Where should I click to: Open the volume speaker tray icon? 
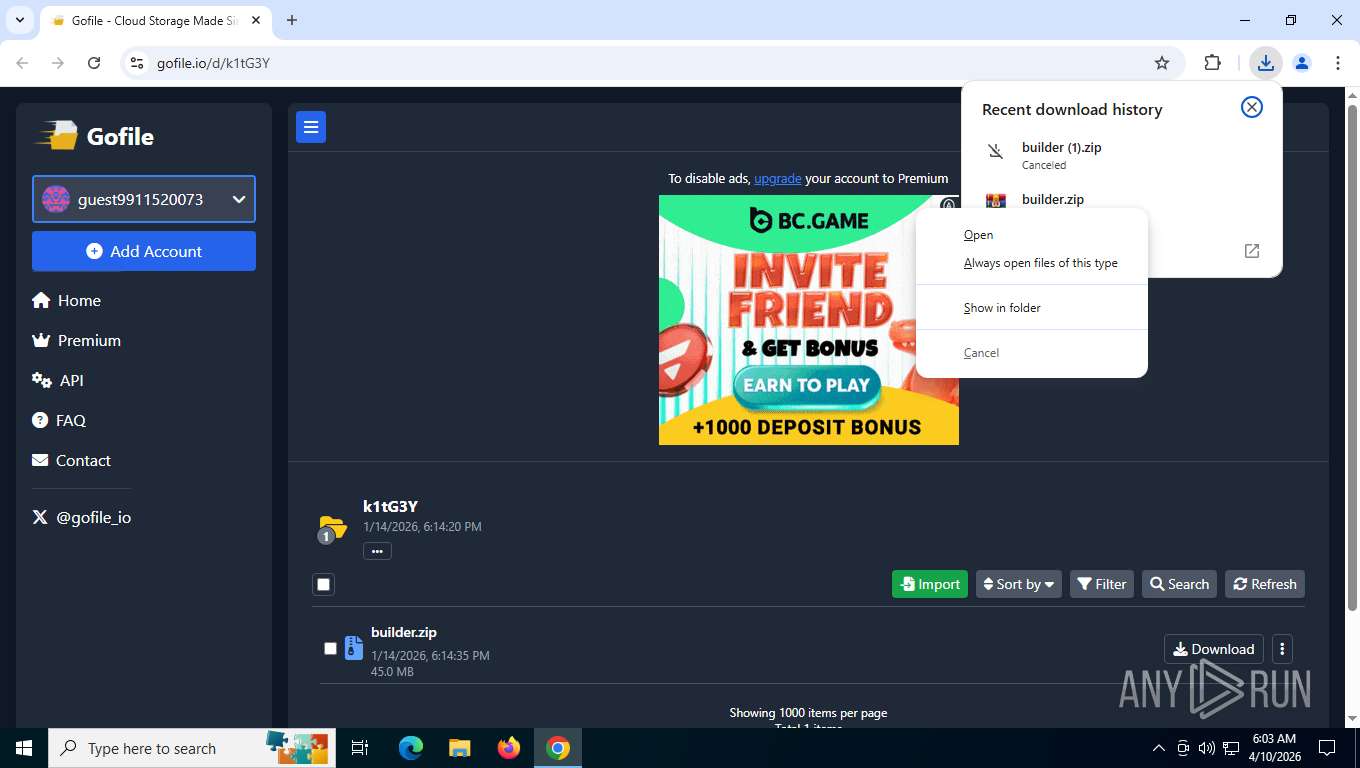click(x=1207, y=748)
